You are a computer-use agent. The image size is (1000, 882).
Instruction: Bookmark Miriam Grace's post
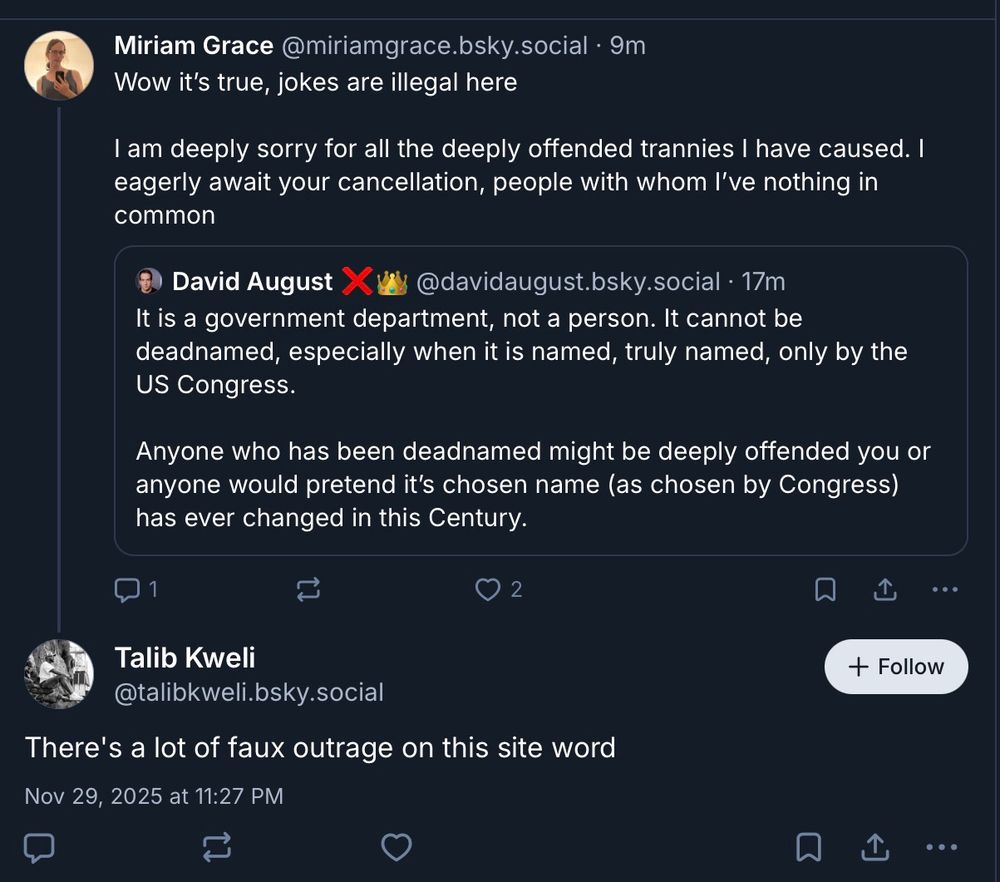coord(825,590)
